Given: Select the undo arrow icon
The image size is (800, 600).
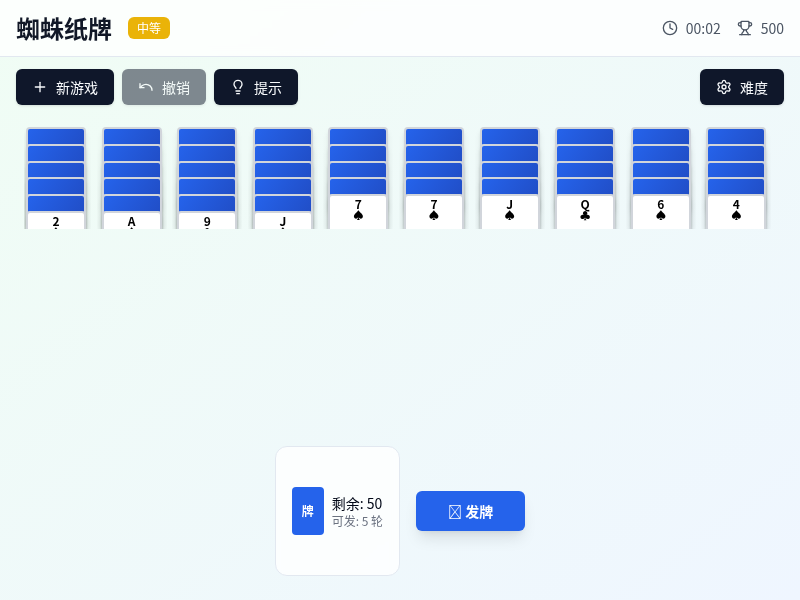Looking at the screenshot, I should 146,87.
